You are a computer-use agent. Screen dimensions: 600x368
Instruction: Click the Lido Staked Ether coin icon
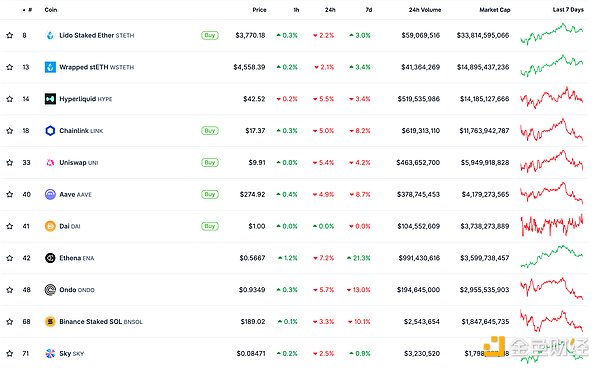pyautogui.click(x=50, y=35)
